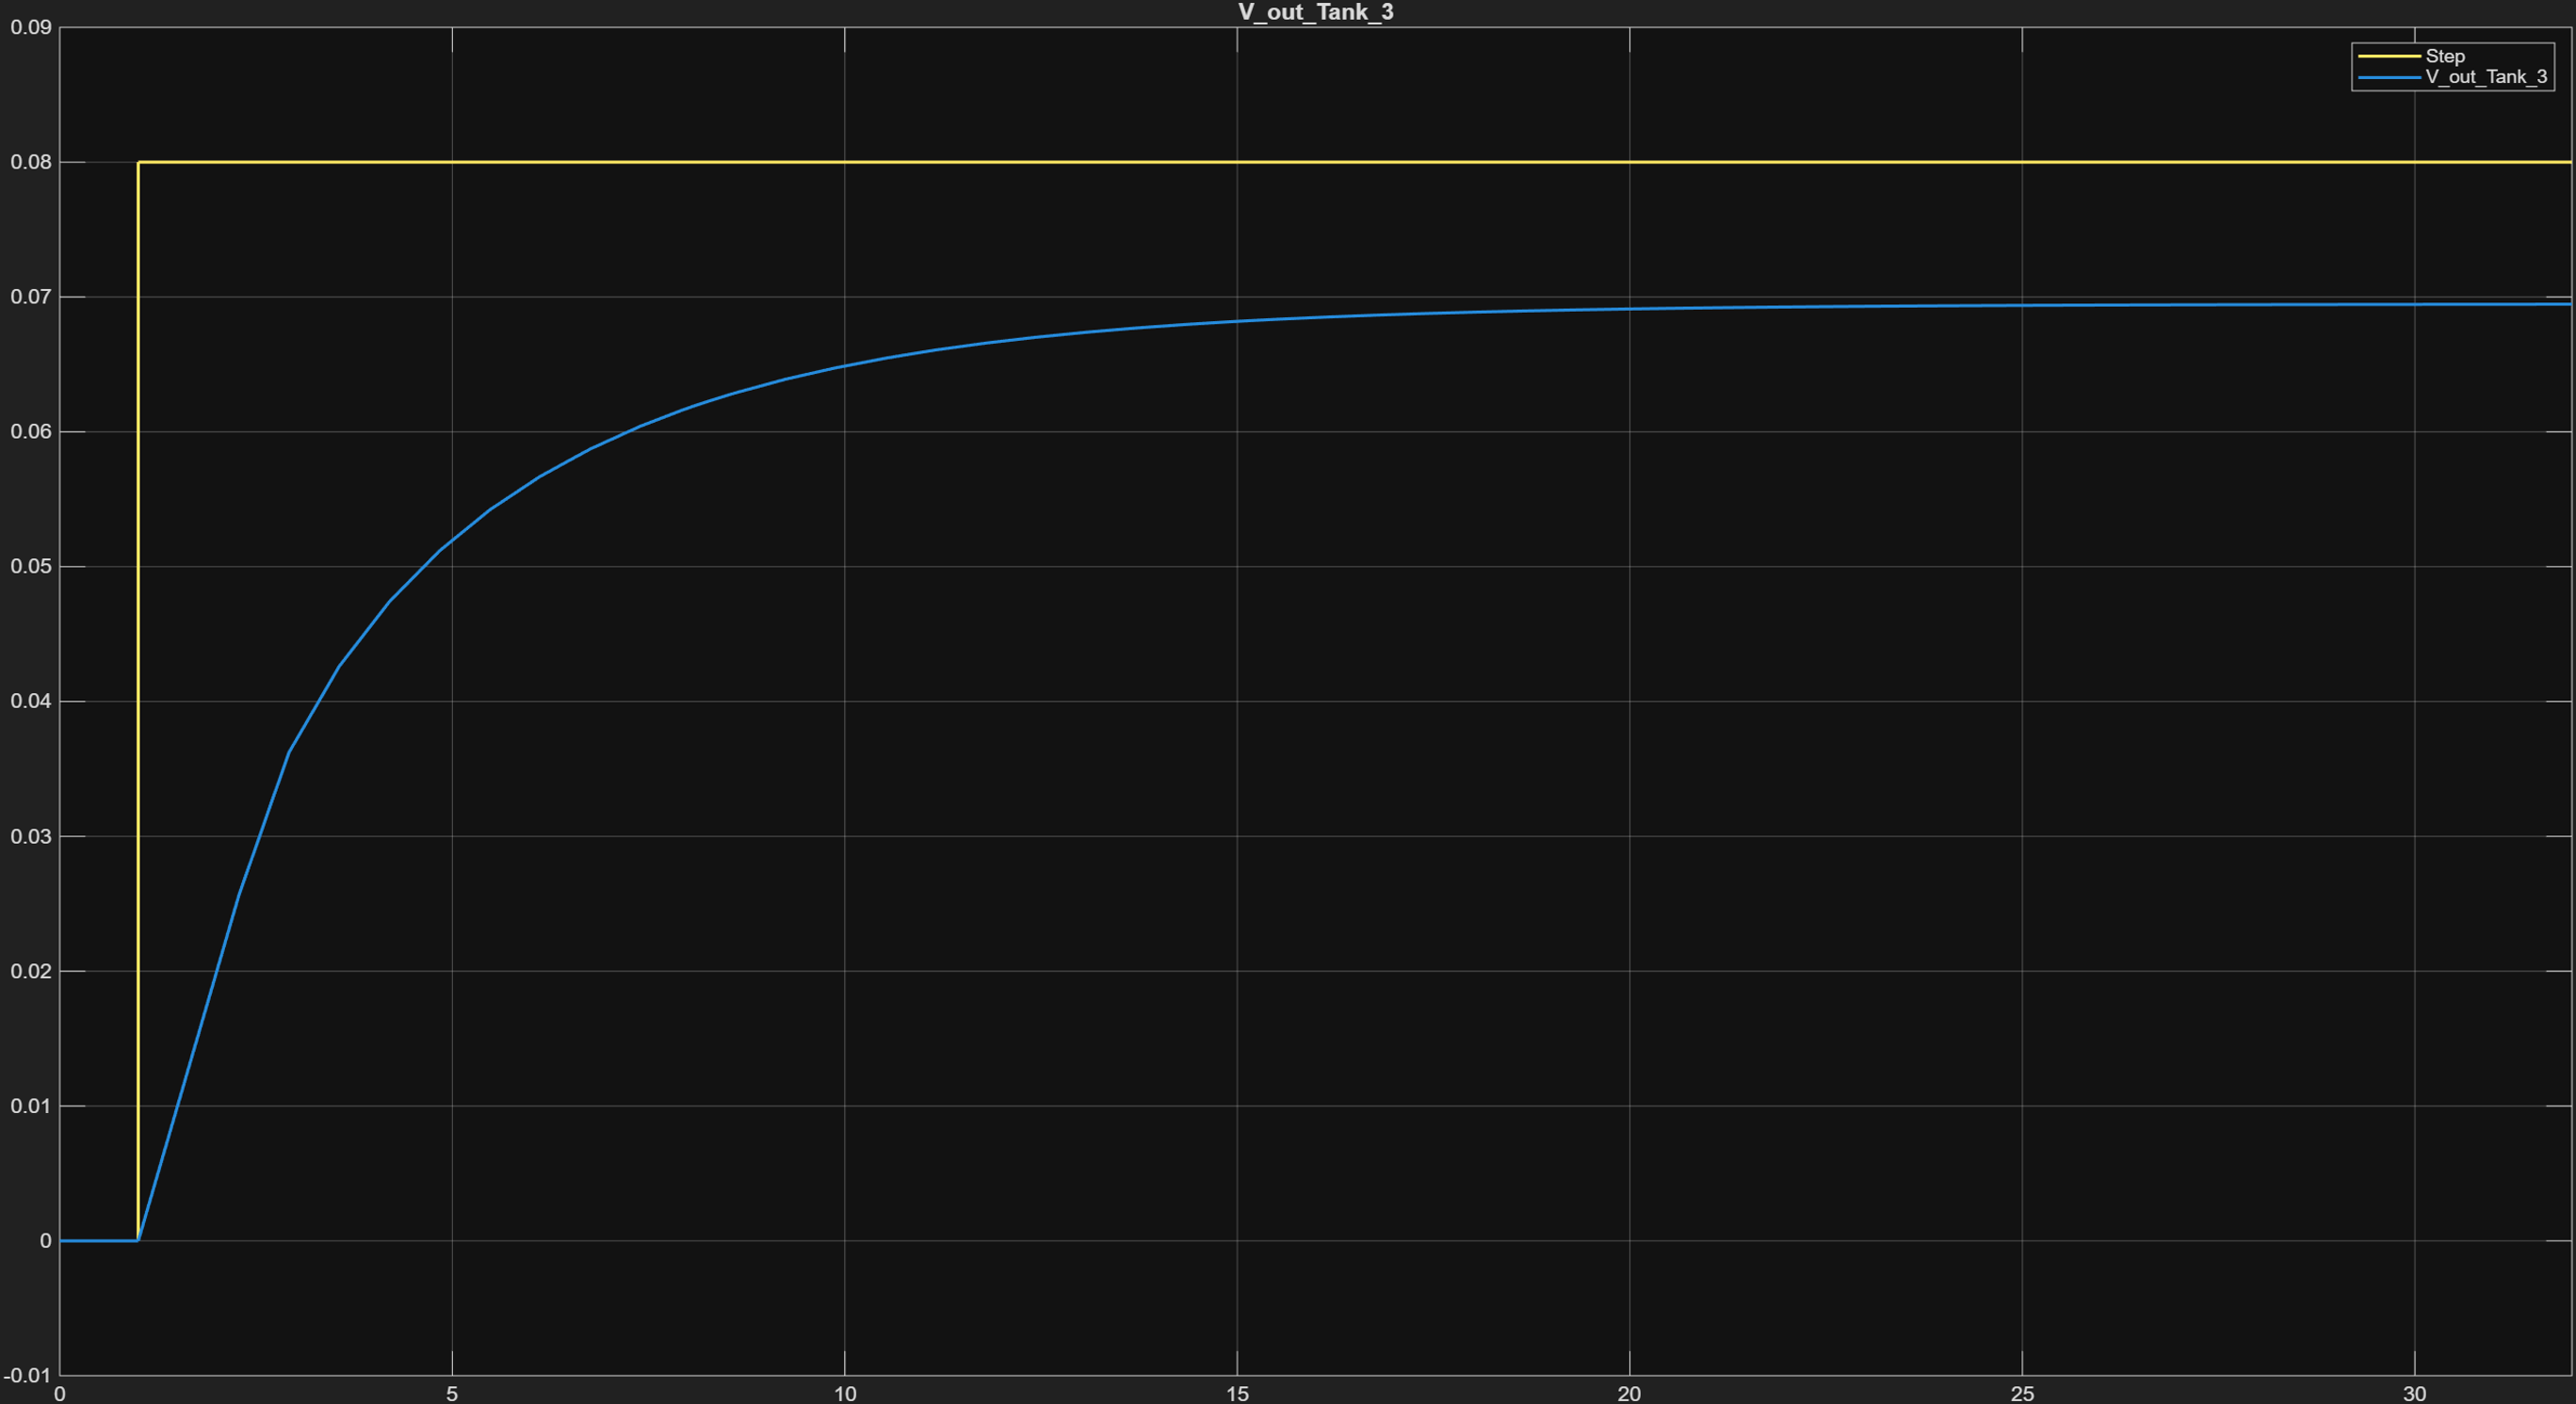The width and height of the screenshot is (2576, 1404).
Task: Click the V_out_Tank_3 plot title
Action: (x=1315, y=12)
